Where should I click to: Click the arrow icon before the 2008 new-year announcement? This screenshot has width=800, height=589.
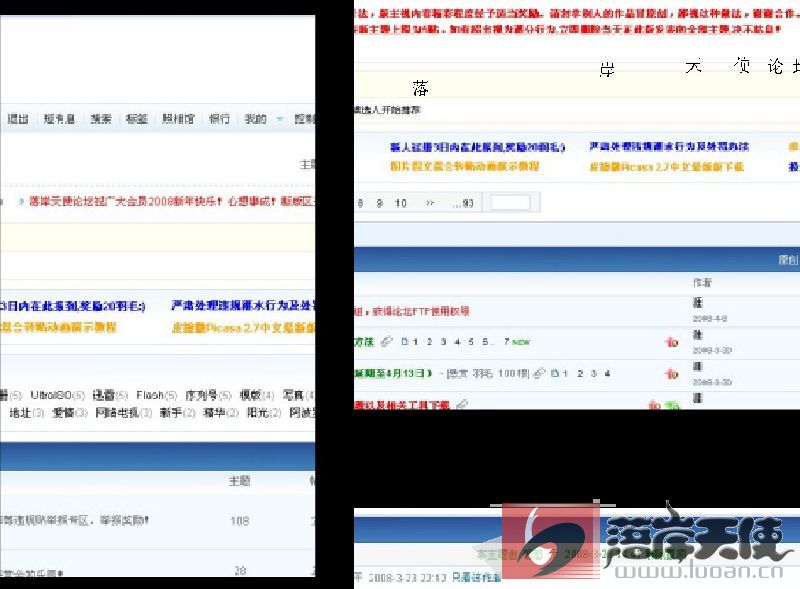(21, 202)
